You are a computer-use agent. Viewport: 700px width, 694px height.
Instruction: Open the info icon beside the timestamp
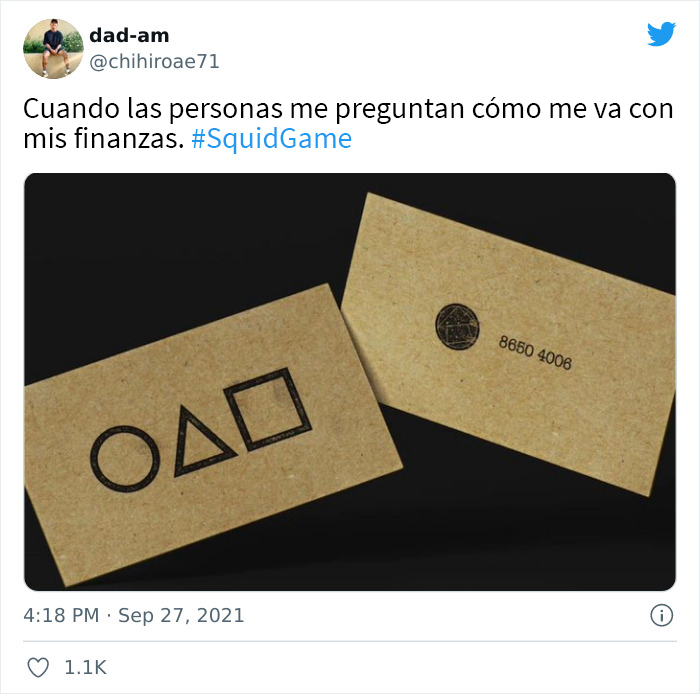click(661, 615)
